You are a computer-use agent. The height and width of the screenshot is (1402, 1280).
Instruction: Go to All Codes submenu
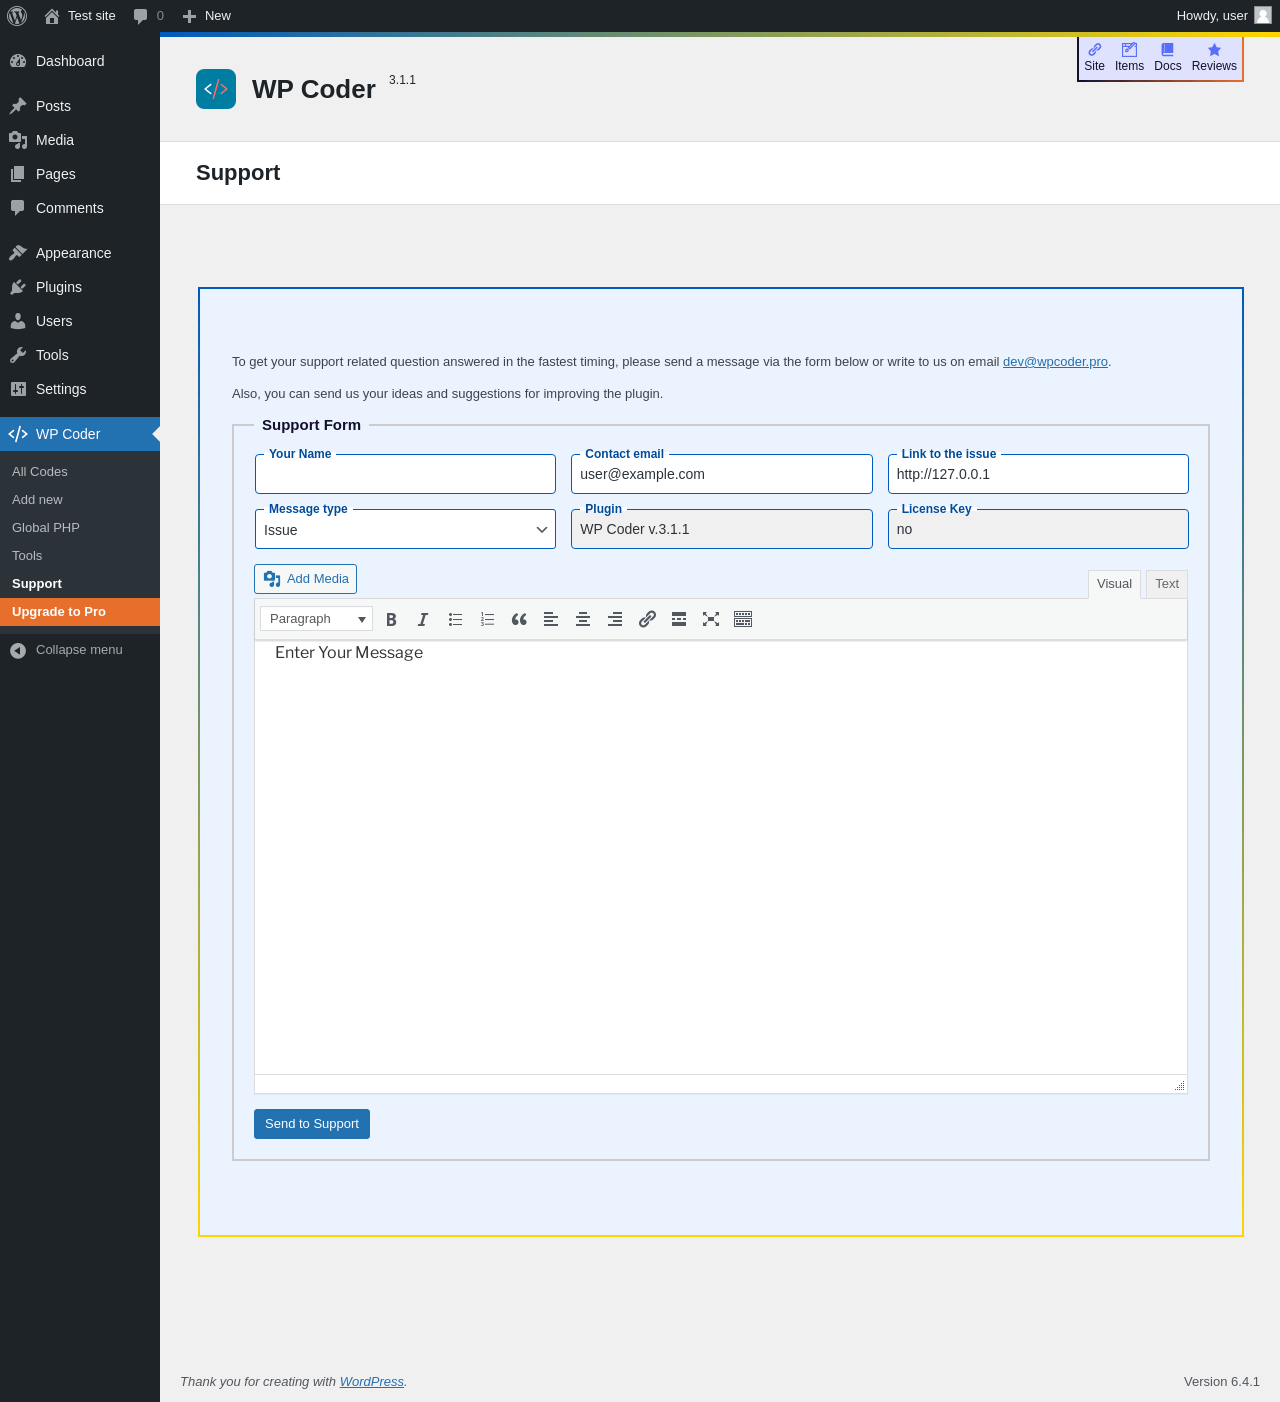click(80, 472)
